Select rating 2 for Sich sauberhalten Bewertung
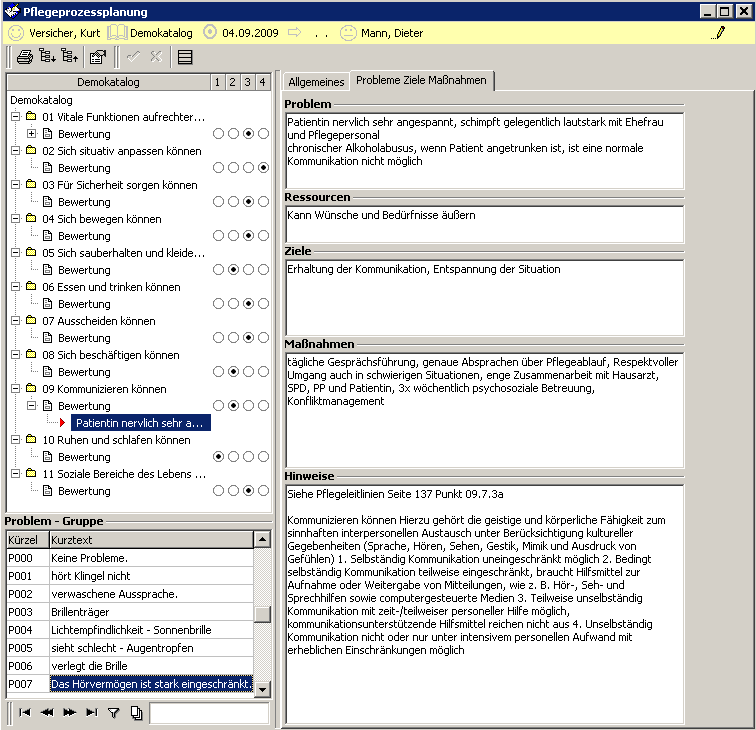 (233, 270)
